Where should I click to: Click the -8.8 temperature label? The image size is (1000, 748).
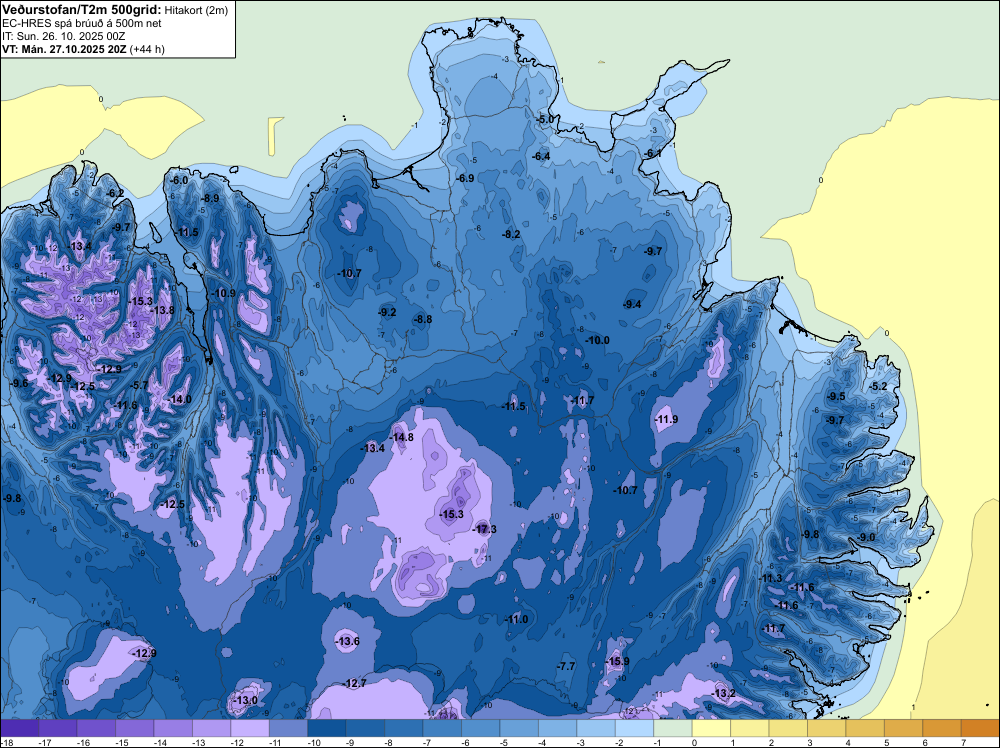coord(423,319)
